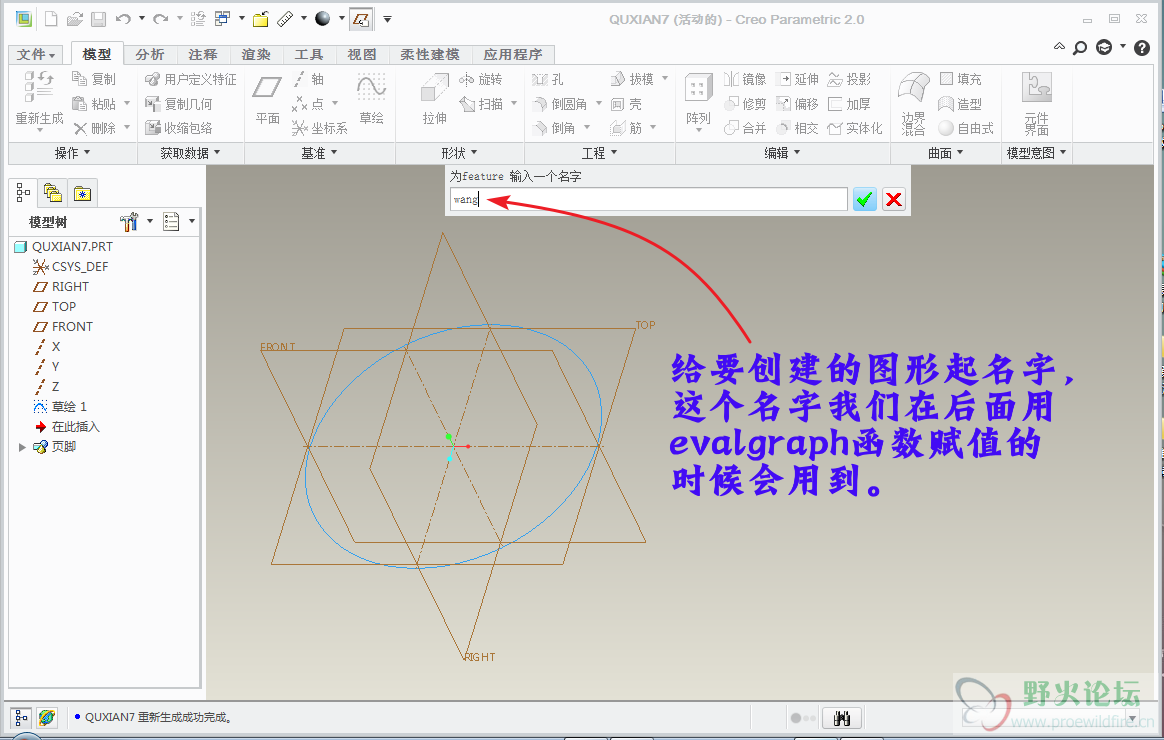Select the 平面 (Plane) datum tool
Viewport: 1164px width, 740px height.
pos(267,99)
